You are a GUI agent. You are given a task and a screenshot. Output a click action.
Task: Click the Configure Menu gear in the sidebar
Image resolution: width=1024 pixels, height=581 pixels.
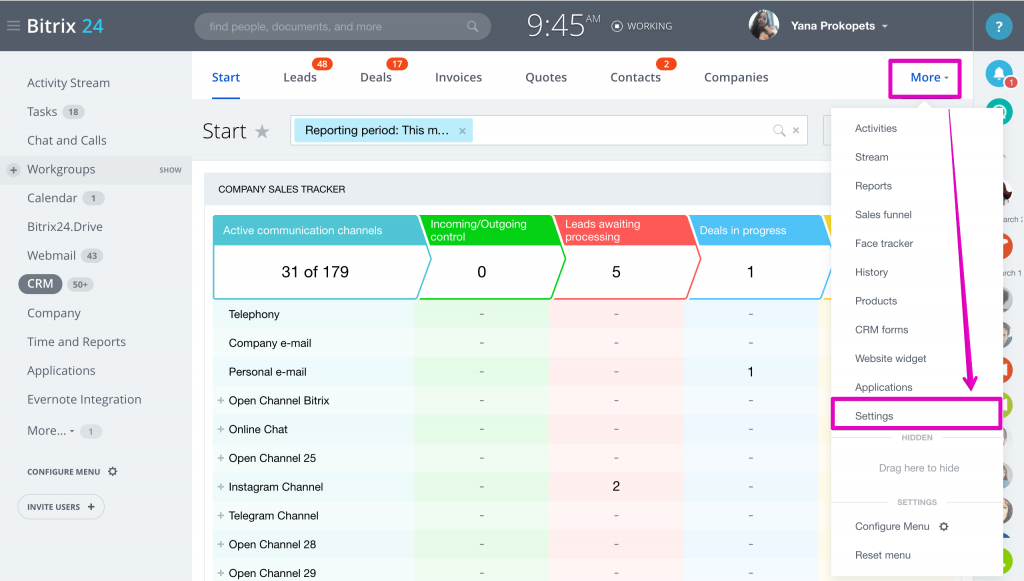[x=112, y=471]
